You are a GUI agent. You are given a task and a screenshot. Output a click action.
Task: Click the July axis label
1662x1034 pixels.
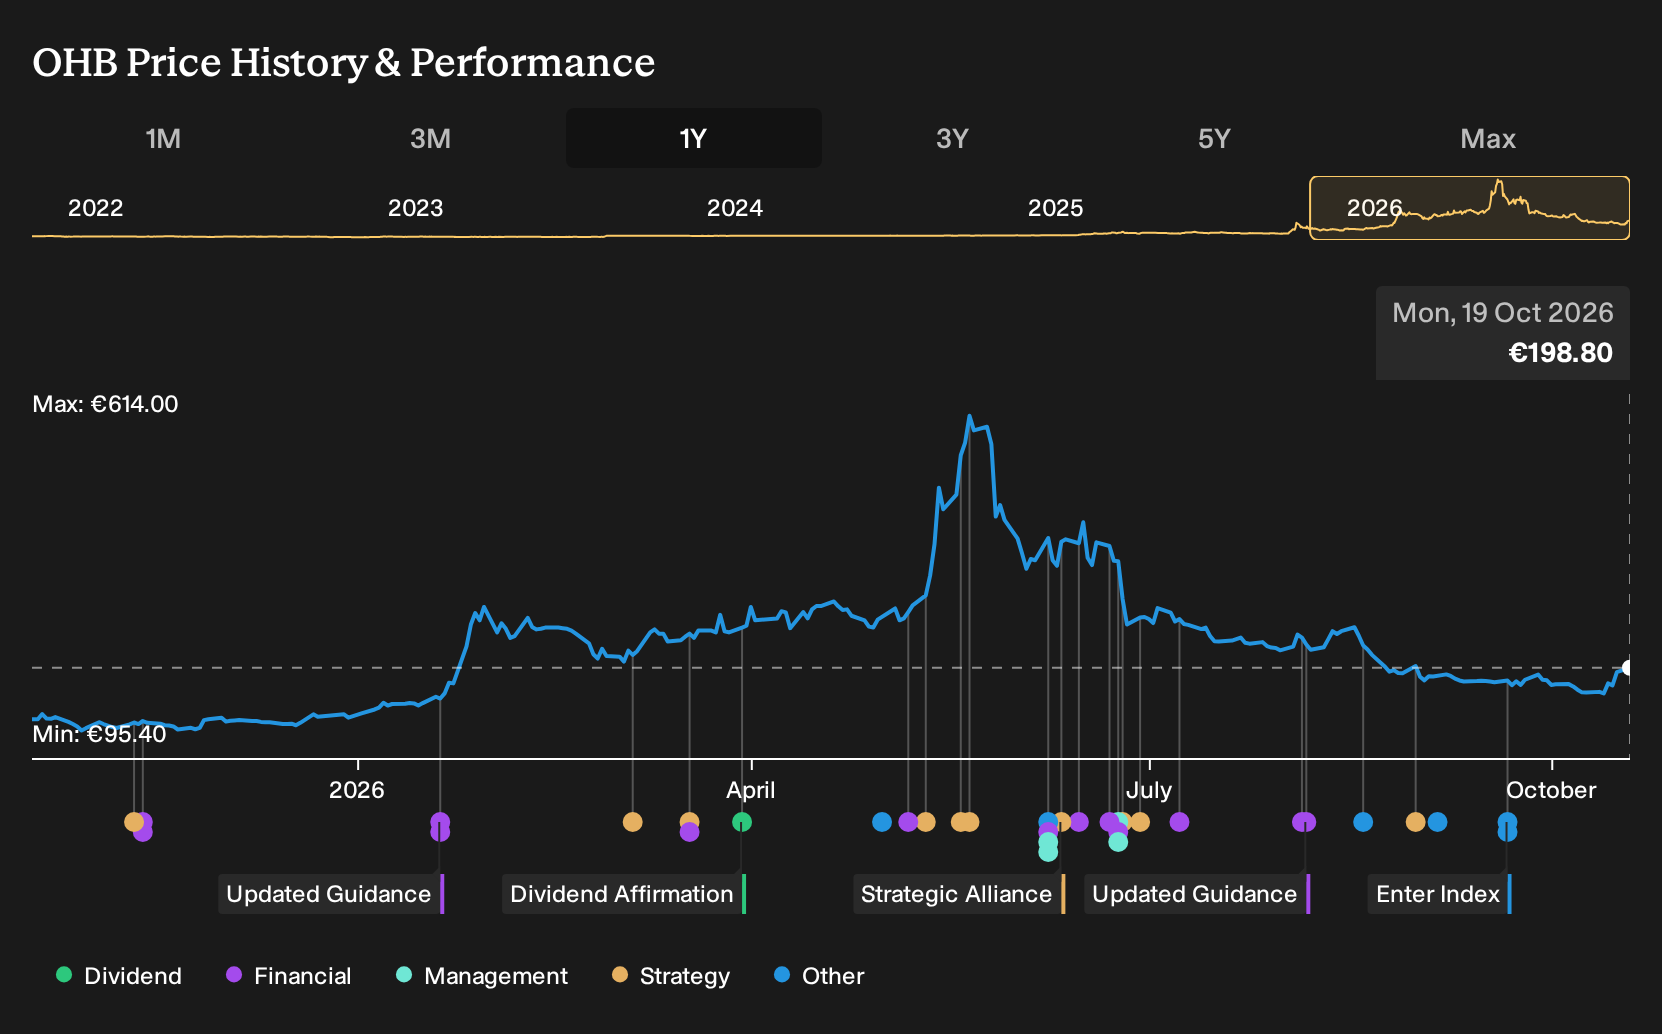[1149, 790]
